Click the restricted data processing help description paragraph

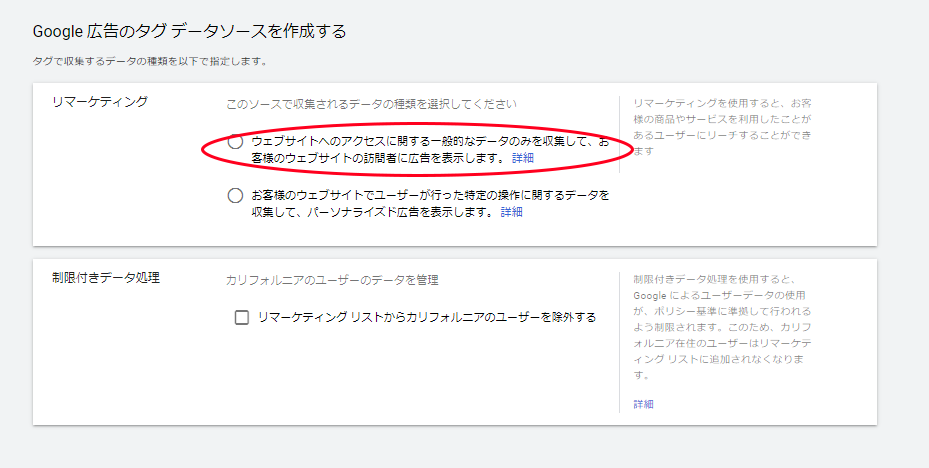click(722, 327)
